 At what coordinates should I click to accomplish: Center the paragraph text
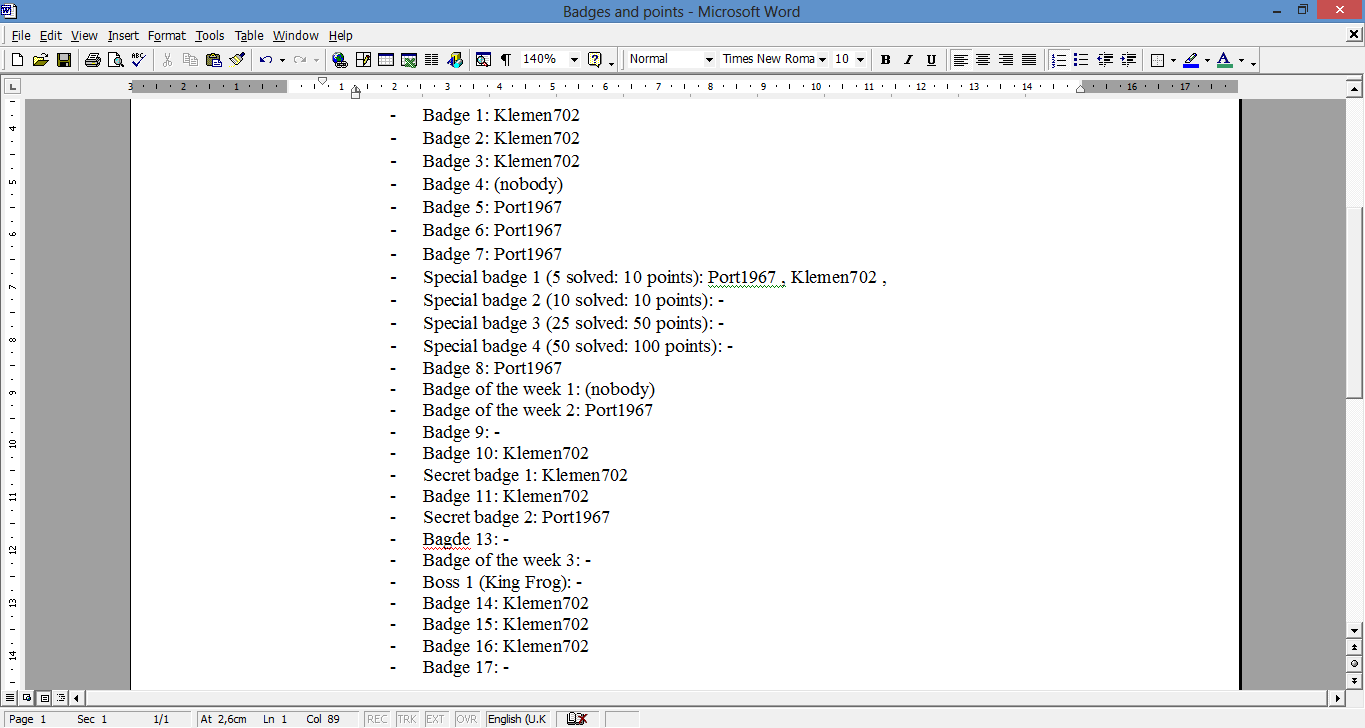(x=983, y=60)
